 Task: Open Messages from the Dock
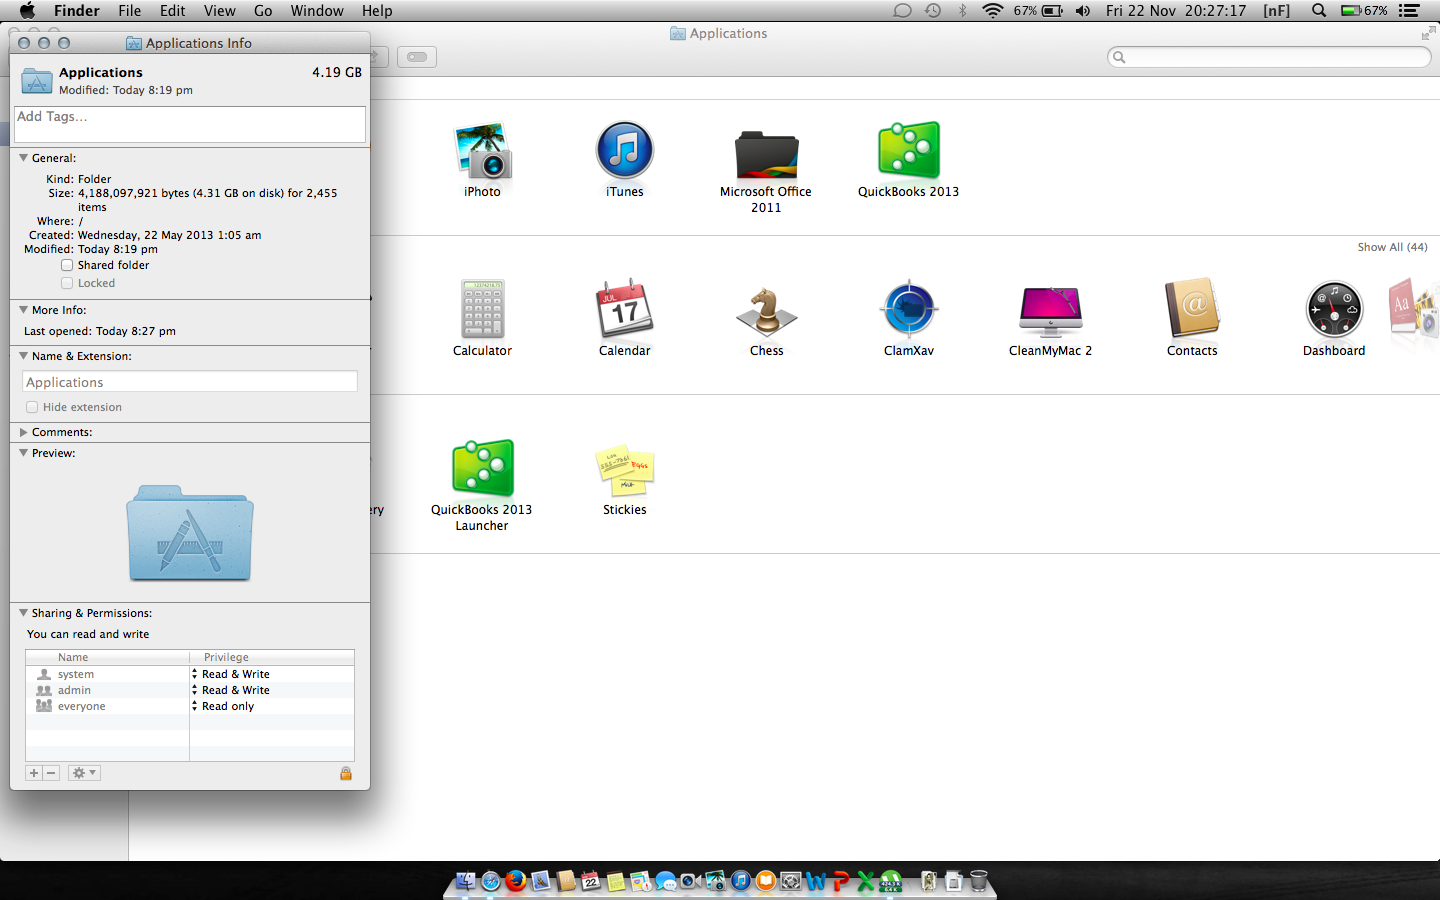666,881
